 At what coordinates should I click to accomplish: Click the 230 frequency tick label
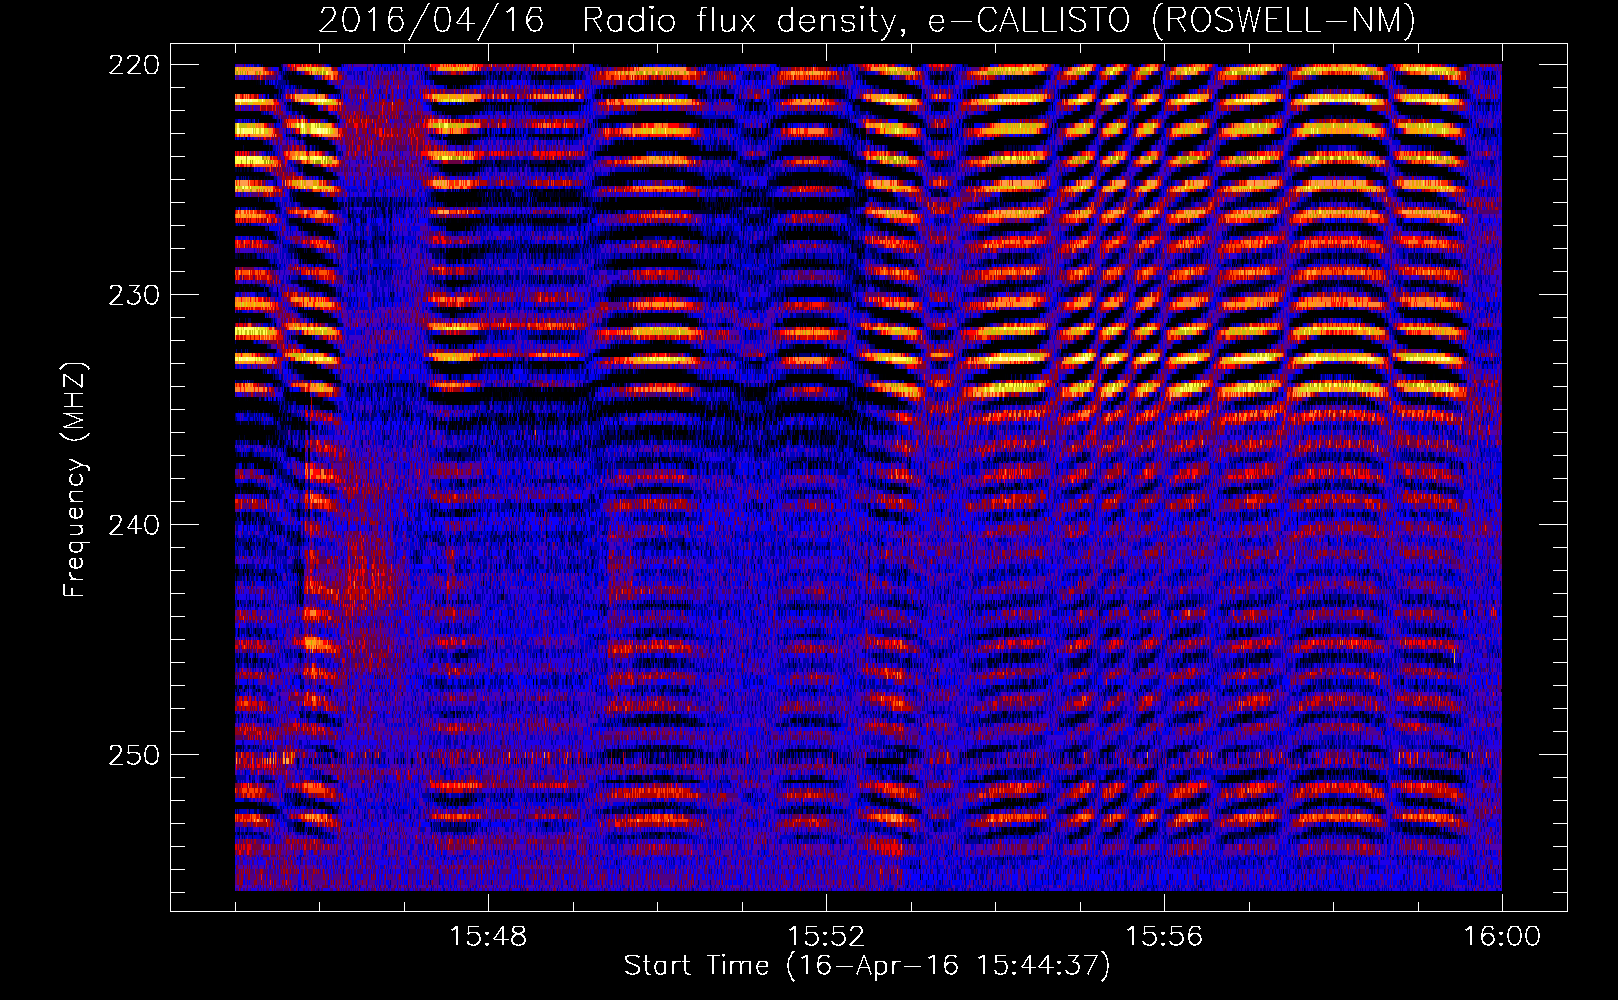click(x=133, y=295)
